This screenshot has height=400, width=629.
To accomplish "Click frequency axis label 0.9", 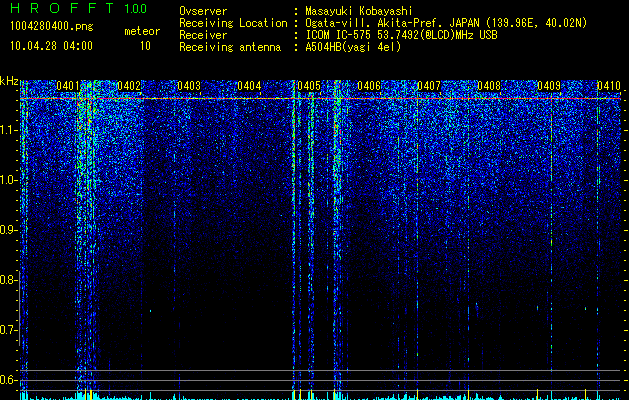I will click(x=8, y=230).
